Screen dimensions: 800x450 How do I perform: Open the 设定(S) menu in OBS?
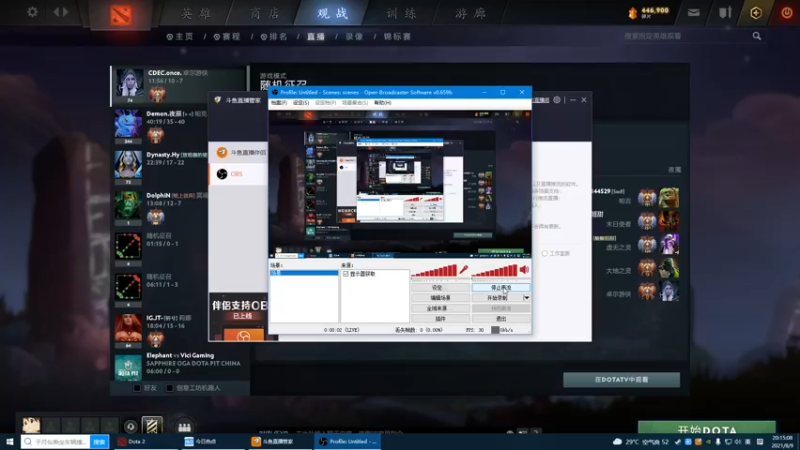pos(301,103)
